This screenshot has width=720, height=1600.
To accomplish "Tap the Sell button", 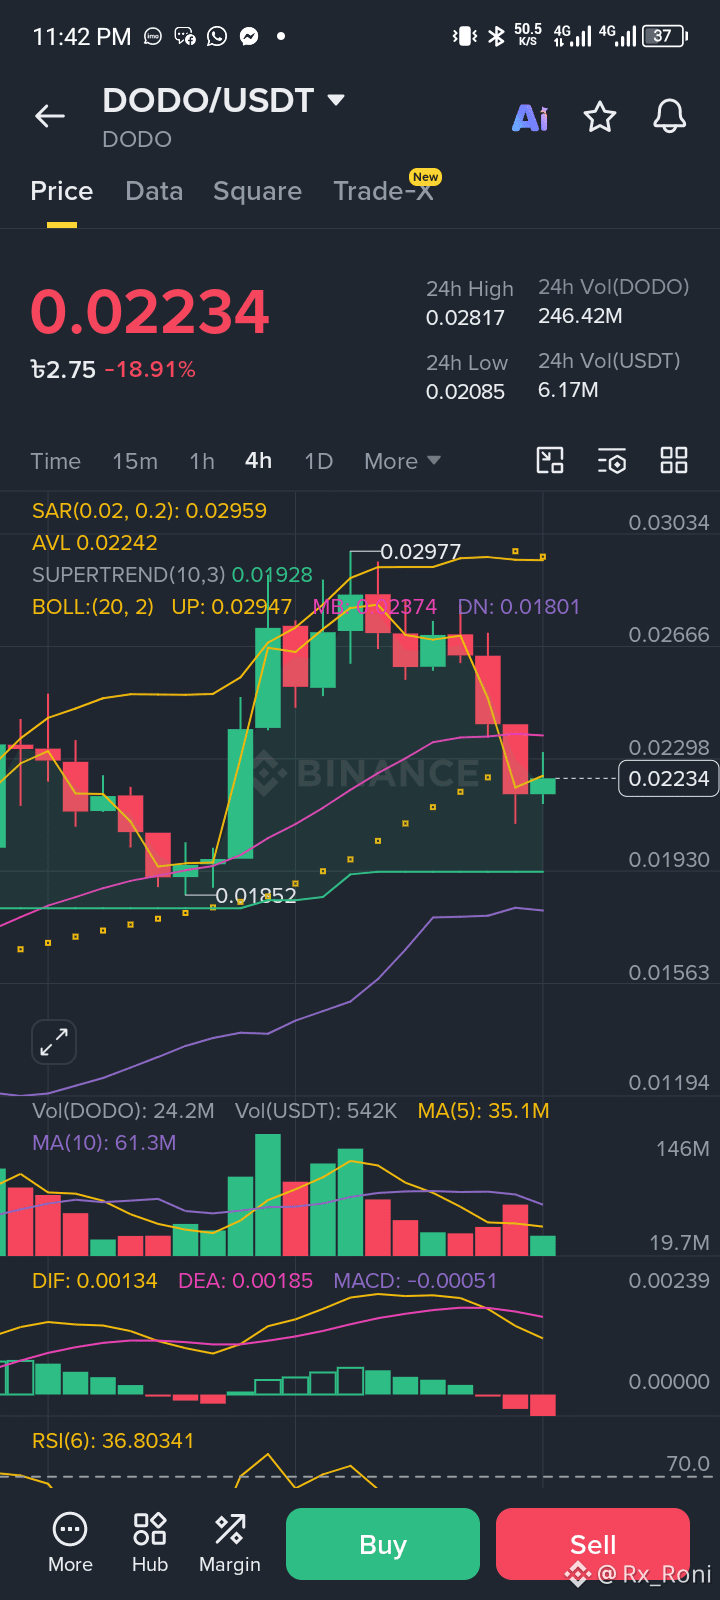I will 593,1544.
